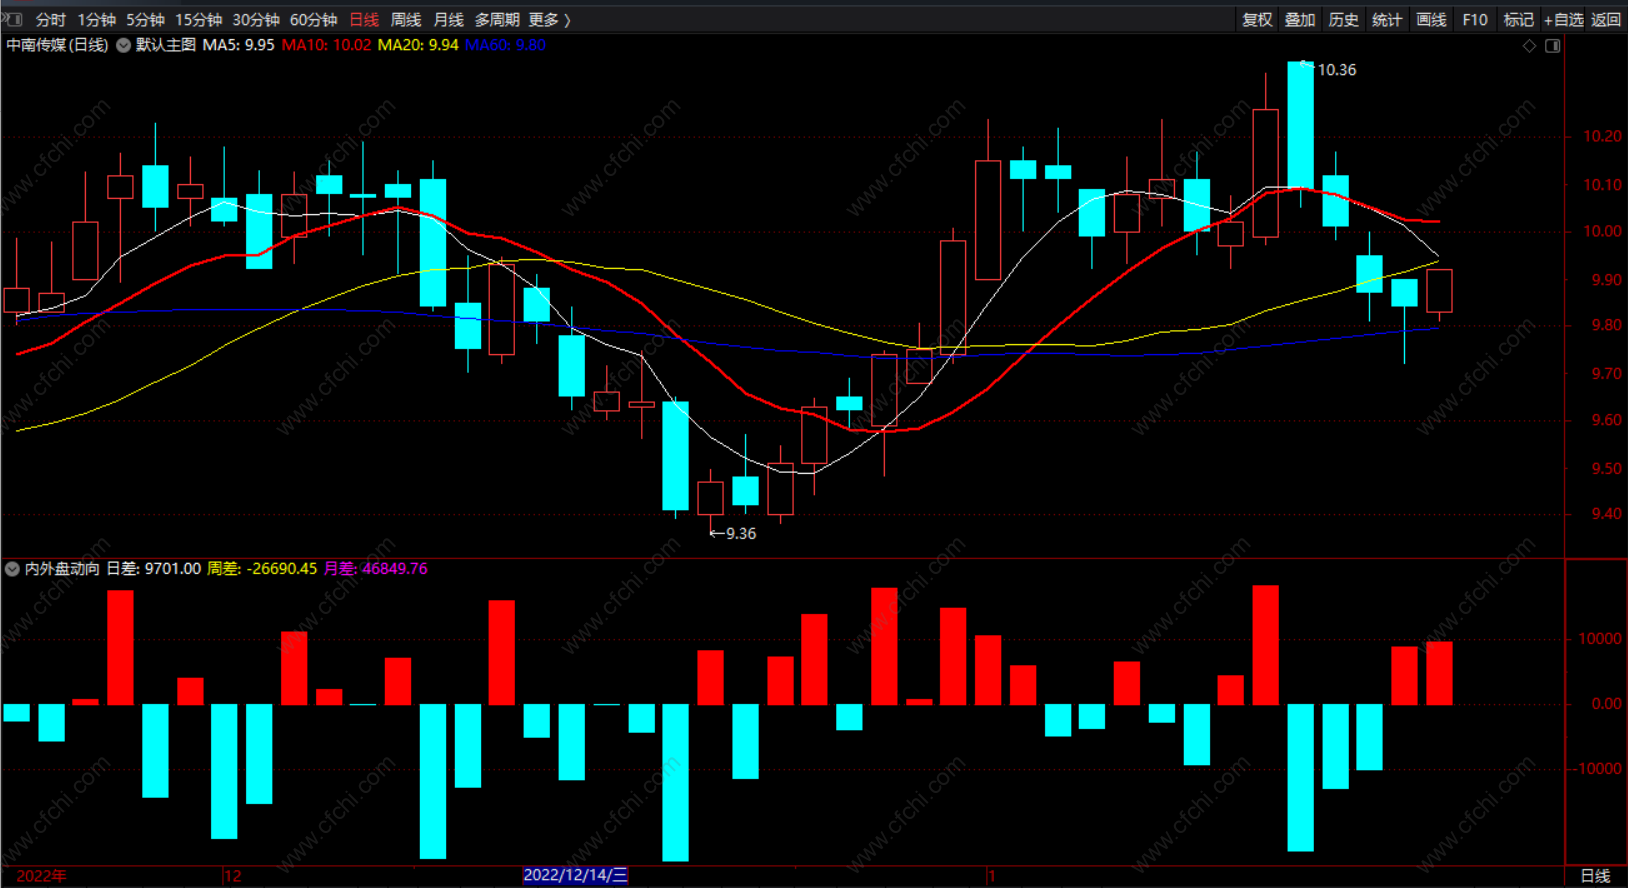This screenshot has width=1628, height=888.
Task: Click the 月差: 46849.76 value
Action: (375, 569)
